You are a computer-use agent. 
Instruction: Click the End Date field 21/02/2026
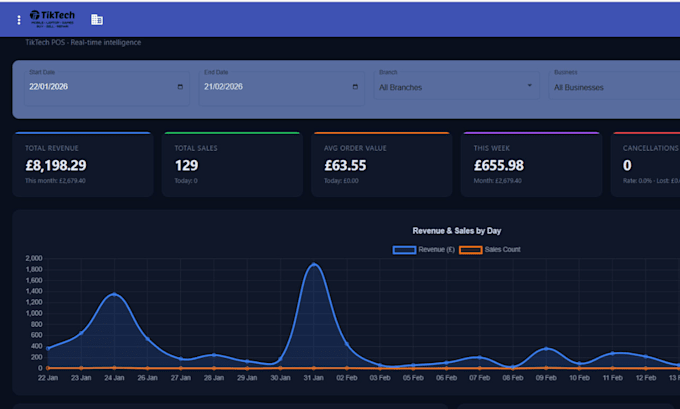coord(281,88)
